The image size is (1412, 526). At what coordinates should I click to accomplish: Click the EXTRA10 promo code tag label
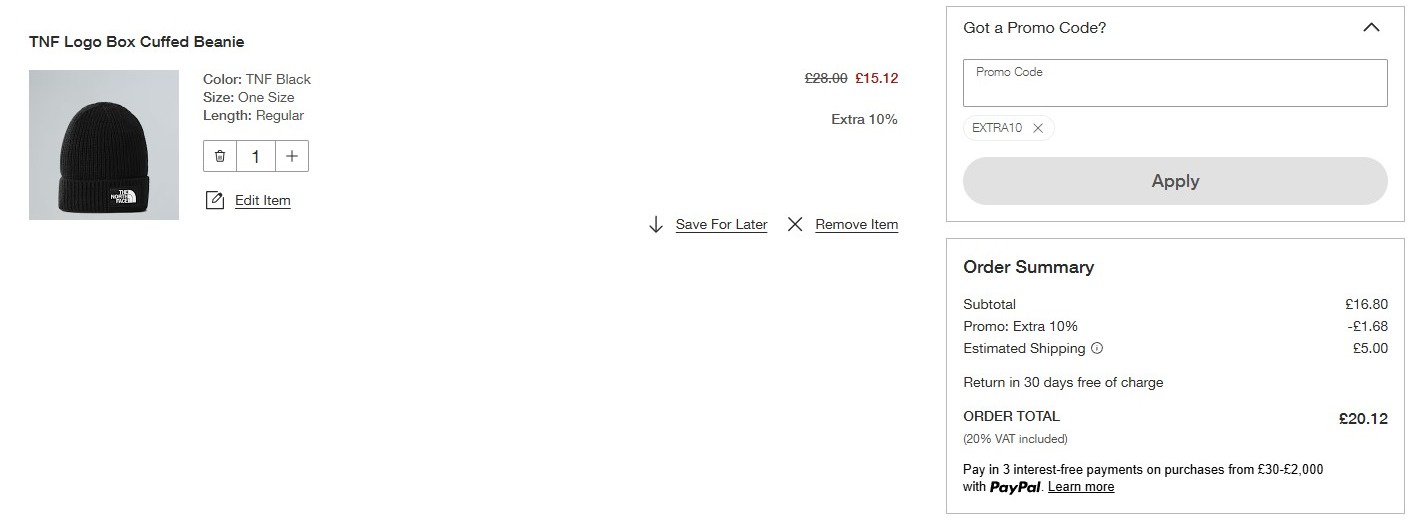[x=997, y=128]
